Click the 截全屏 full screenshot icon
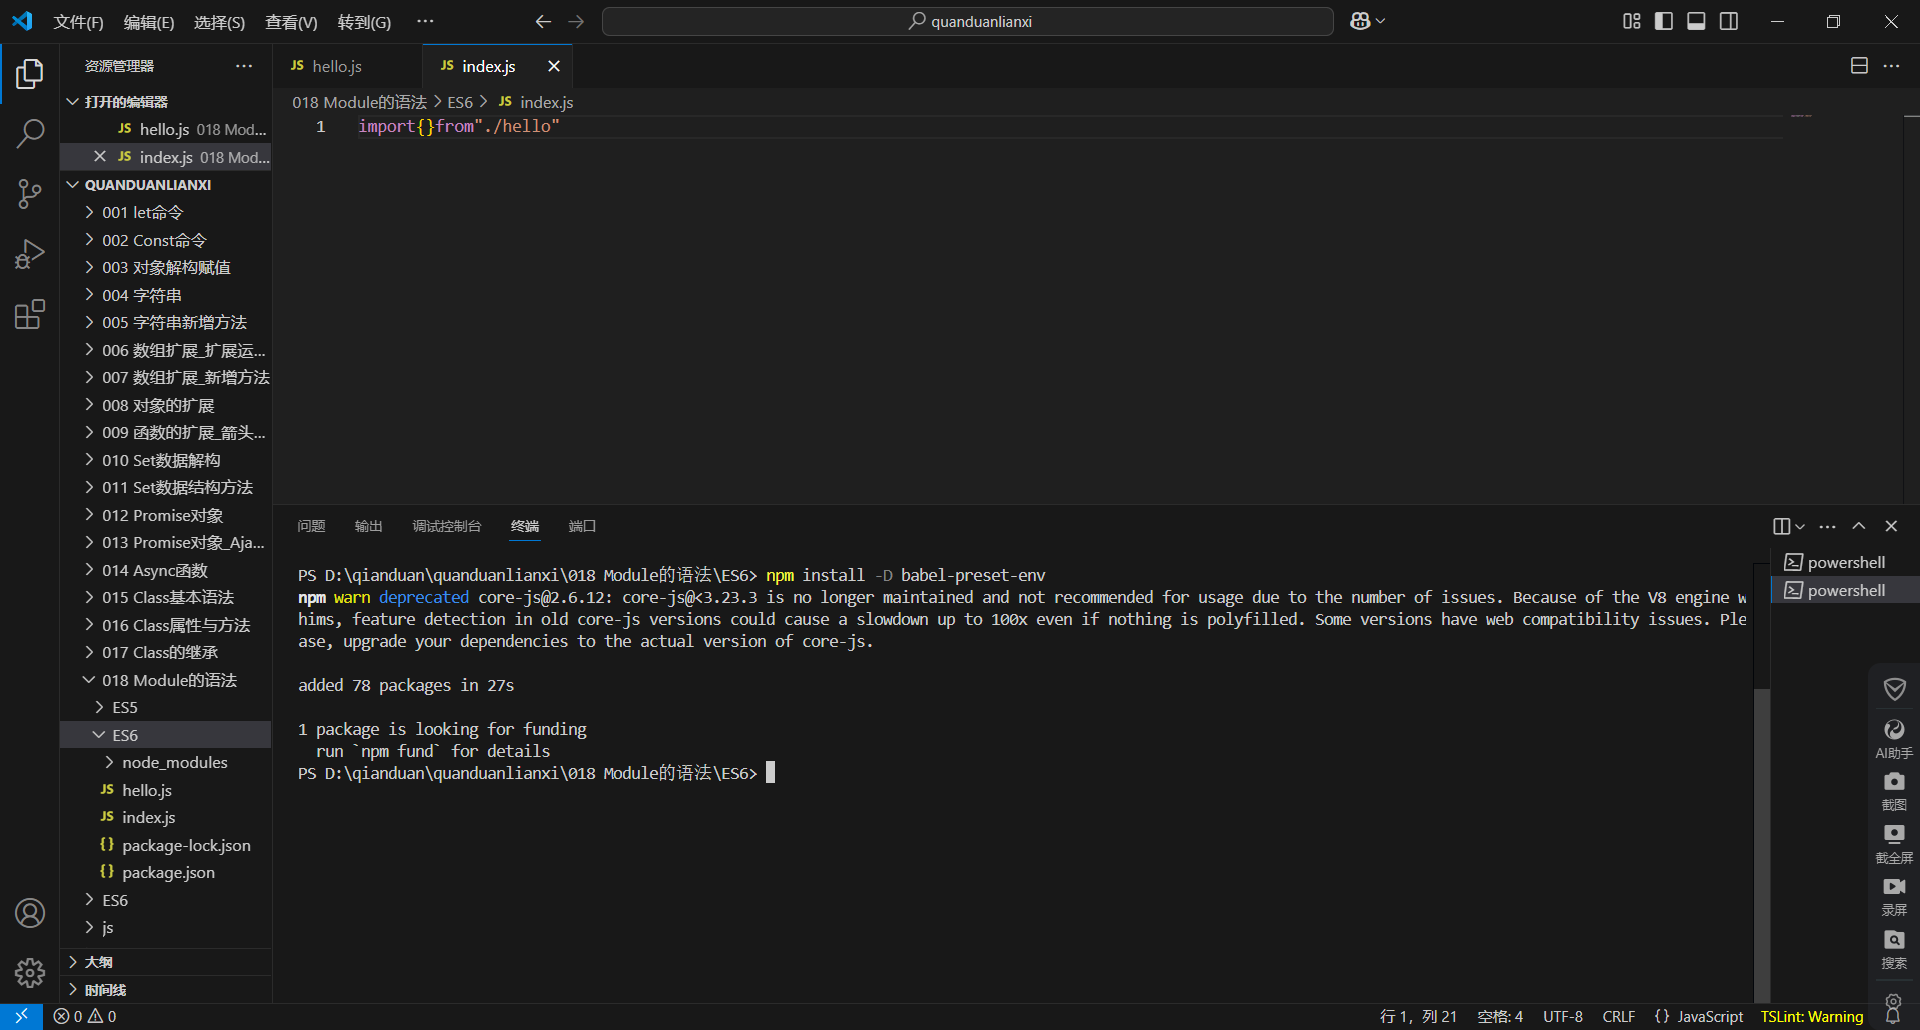1920x1030 pixels. (1894, 844)
